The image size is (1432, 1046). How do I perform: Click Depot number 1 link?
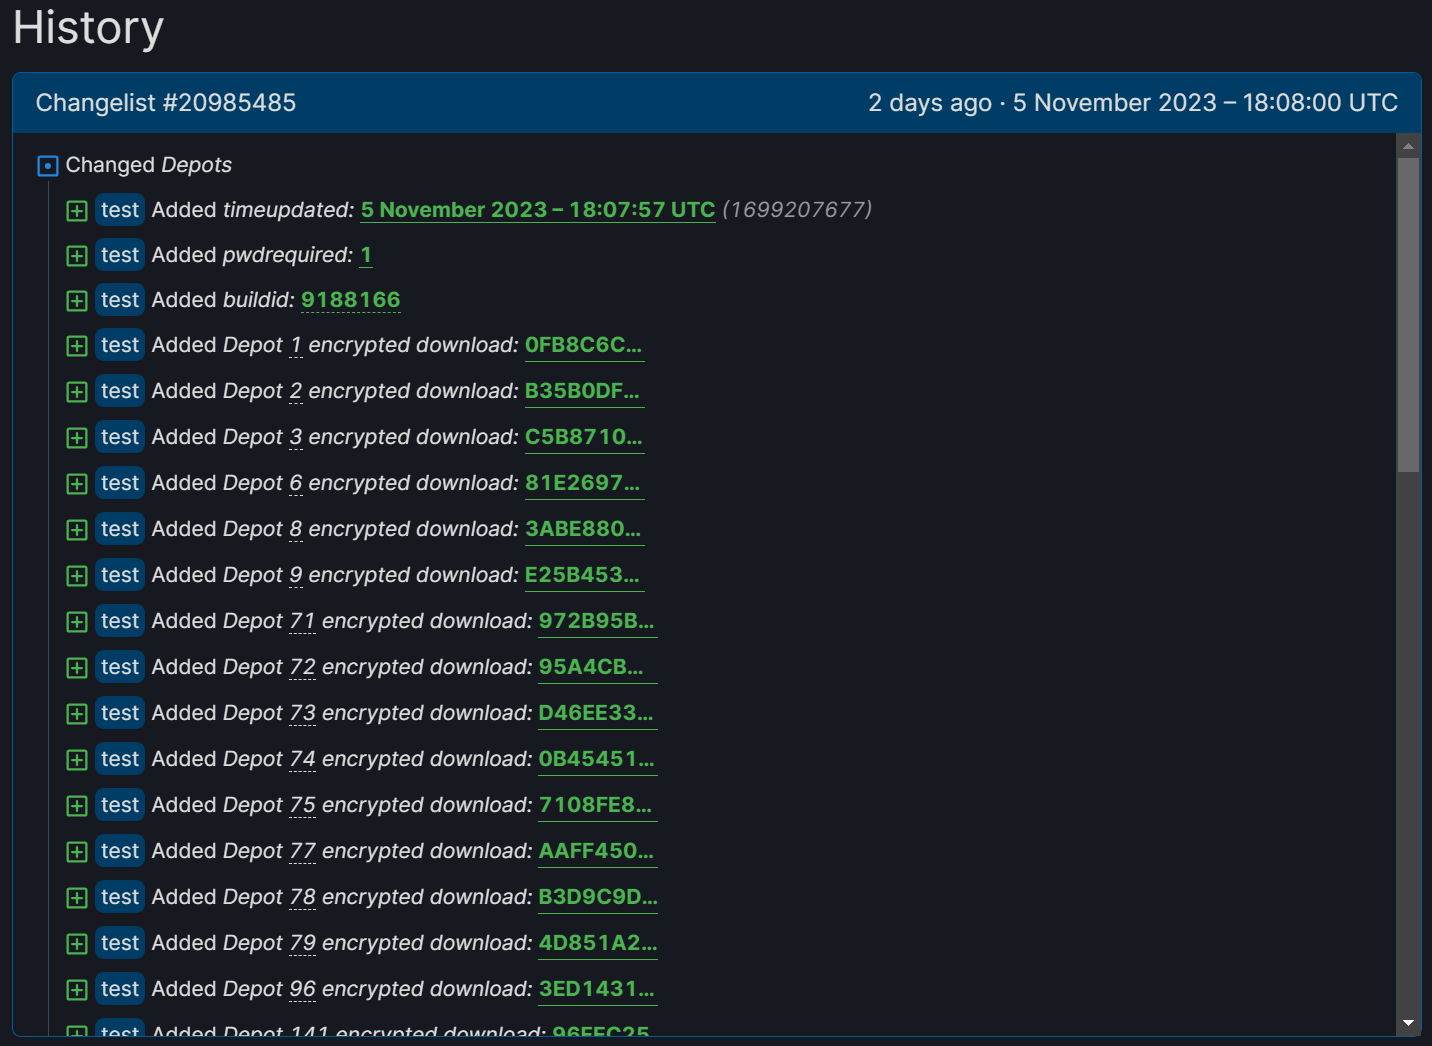point(296,345)
